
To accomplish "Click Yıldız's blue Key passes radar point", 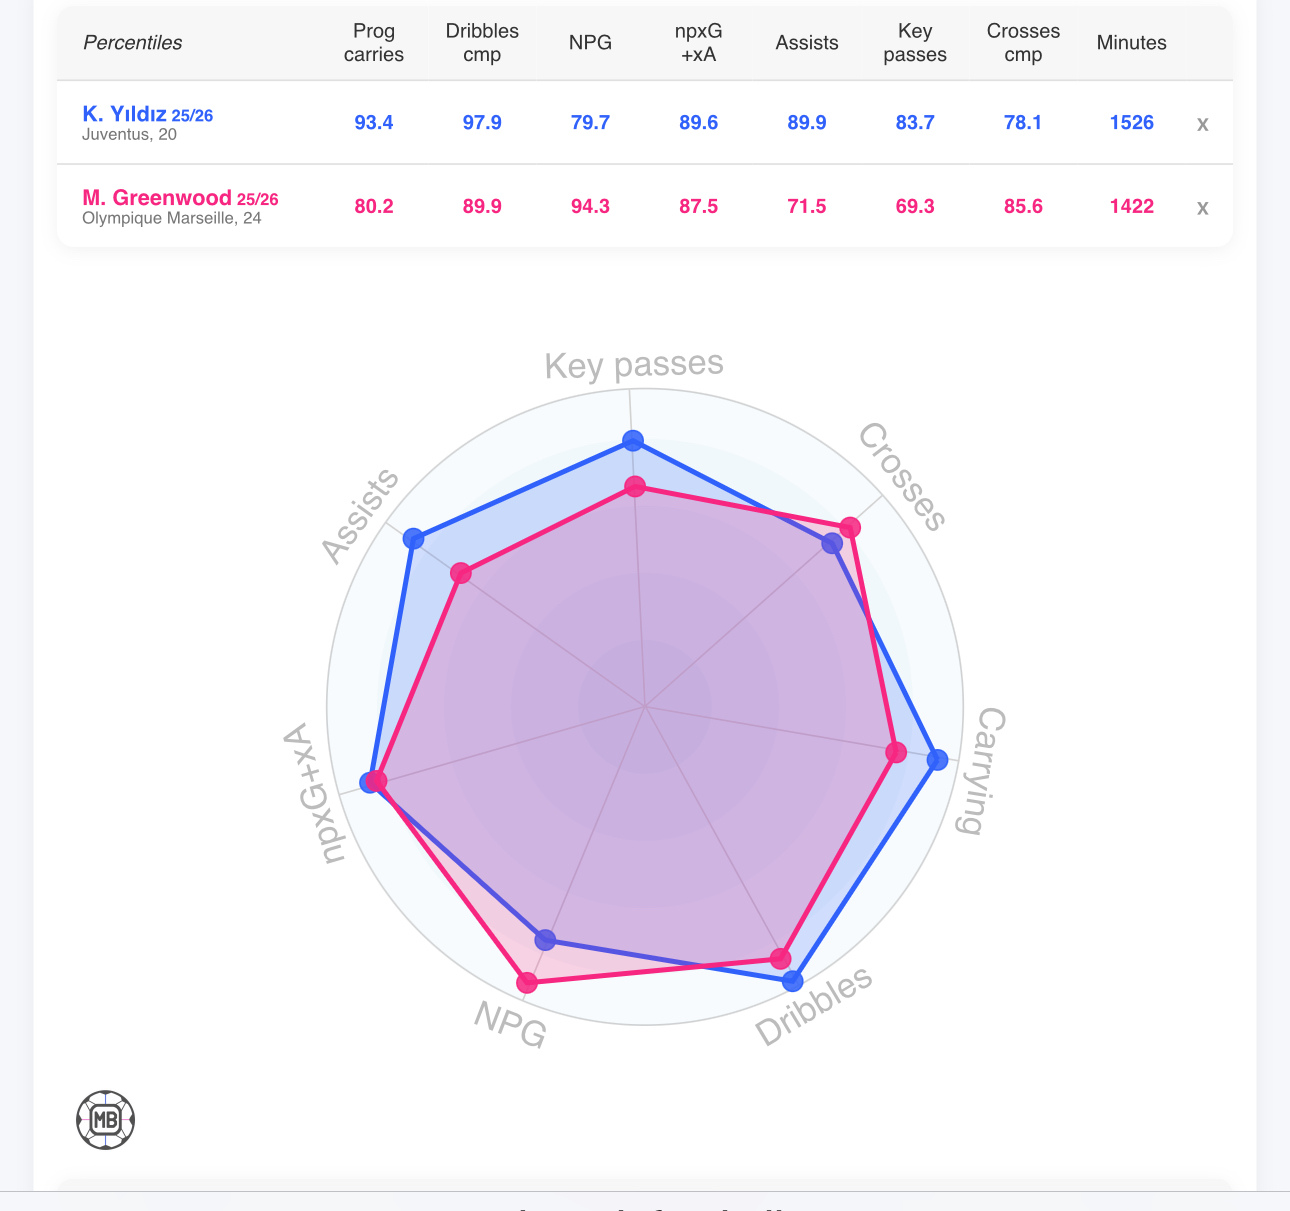I will point(633,440).
